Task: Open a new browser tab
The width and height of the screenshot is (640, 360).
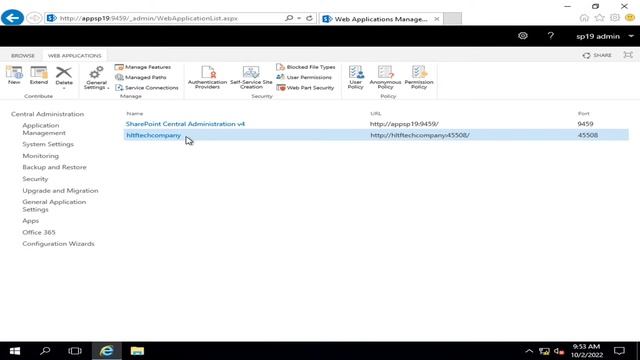Action: pyautogui.click(x=452, y=18)
